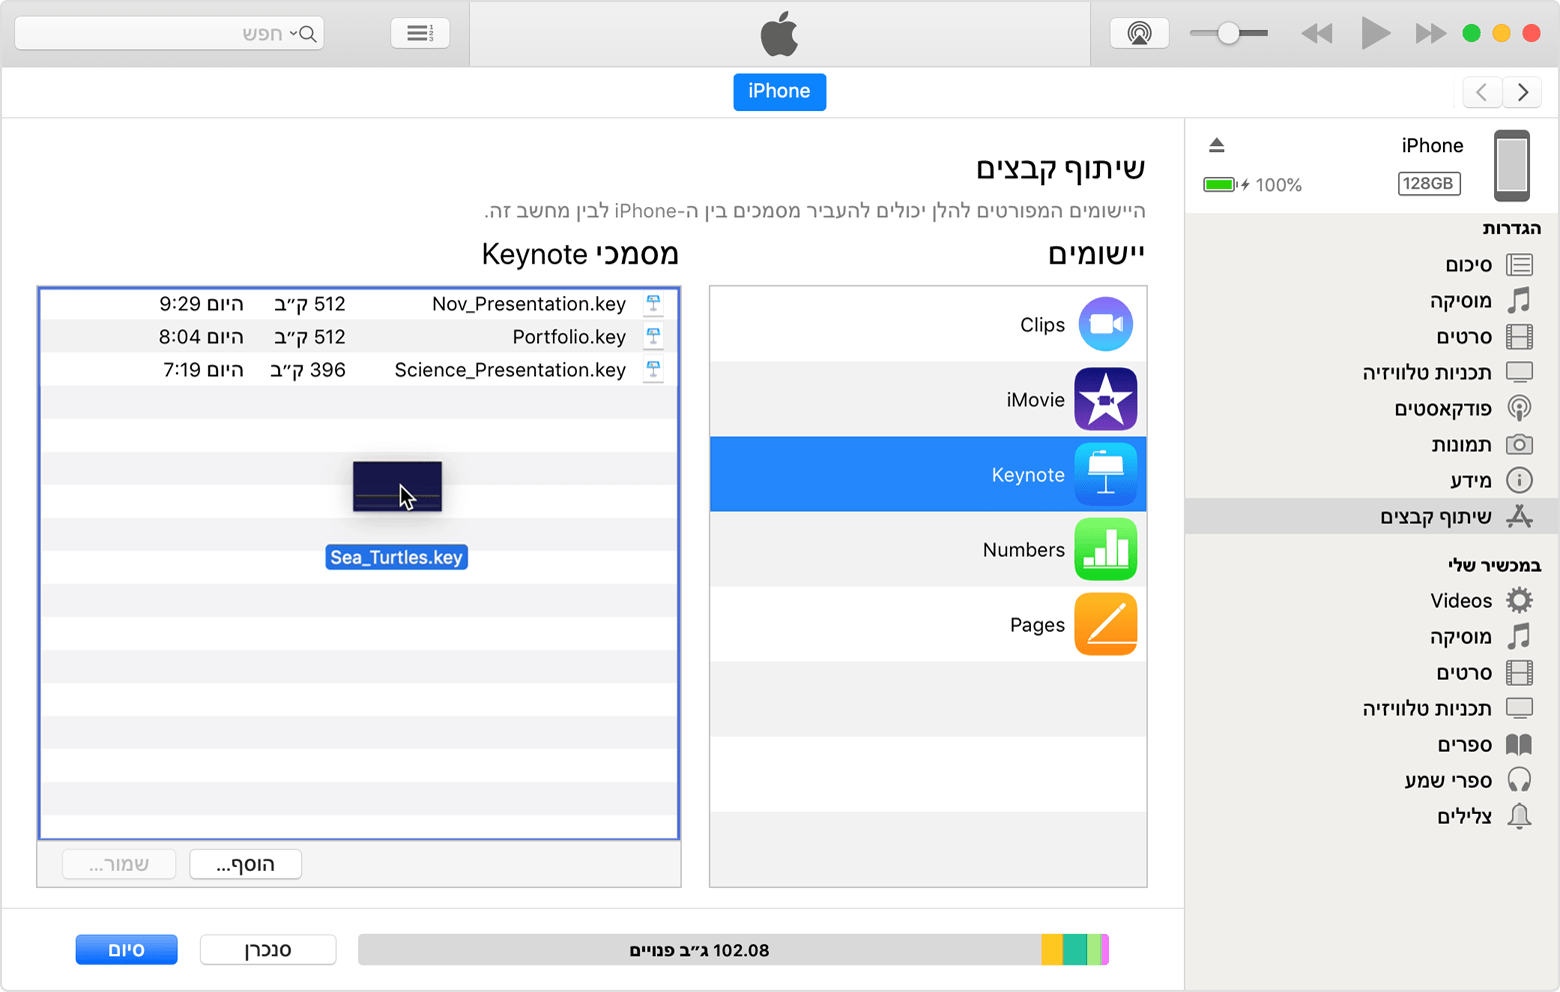Click the on-device סרטים film icon
This screenshot has width=1560, height=992.
(x=1519, y=672)
